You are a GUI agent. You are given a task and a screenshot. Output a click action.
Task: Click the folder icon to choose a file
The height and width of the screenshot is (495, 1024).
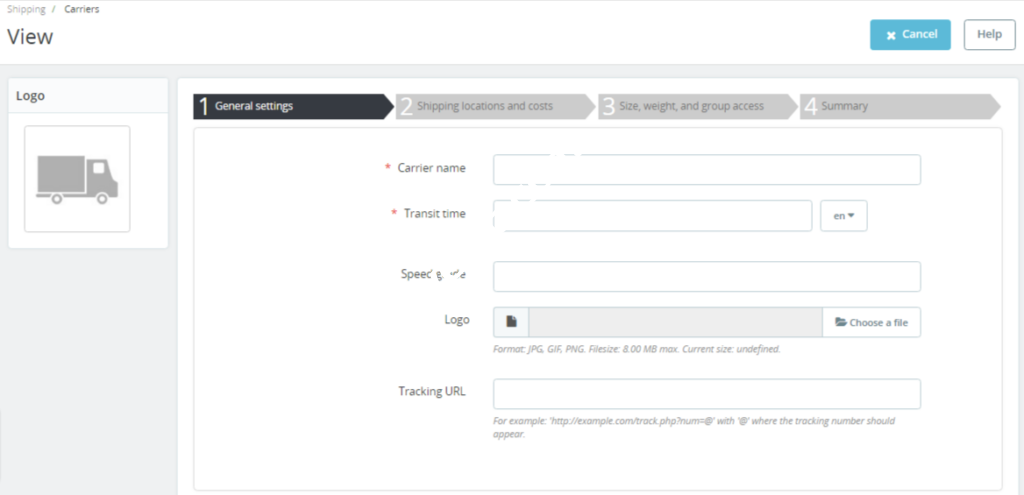coord(841,322)
